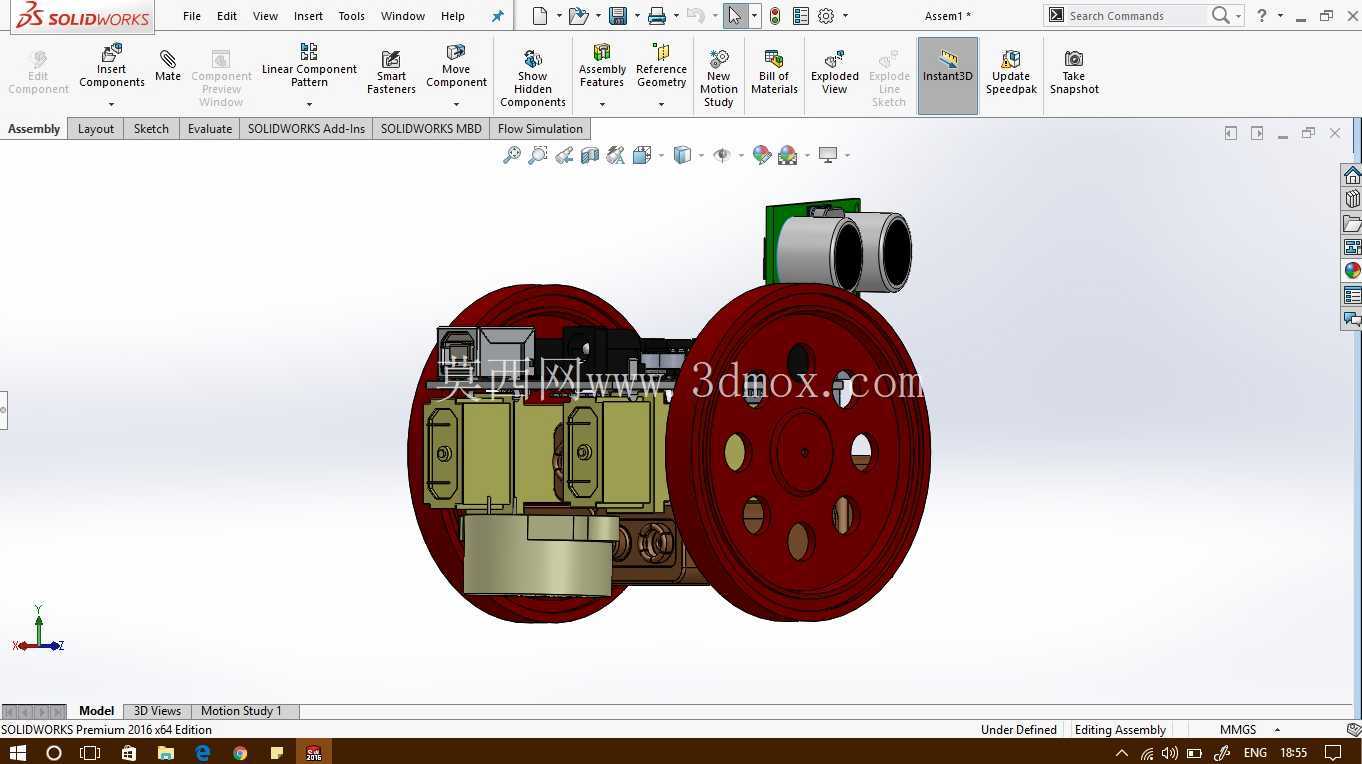The height and width of the screenshot is (764, 1362).
Task: Open Bill of Materials
Action: 774,72
